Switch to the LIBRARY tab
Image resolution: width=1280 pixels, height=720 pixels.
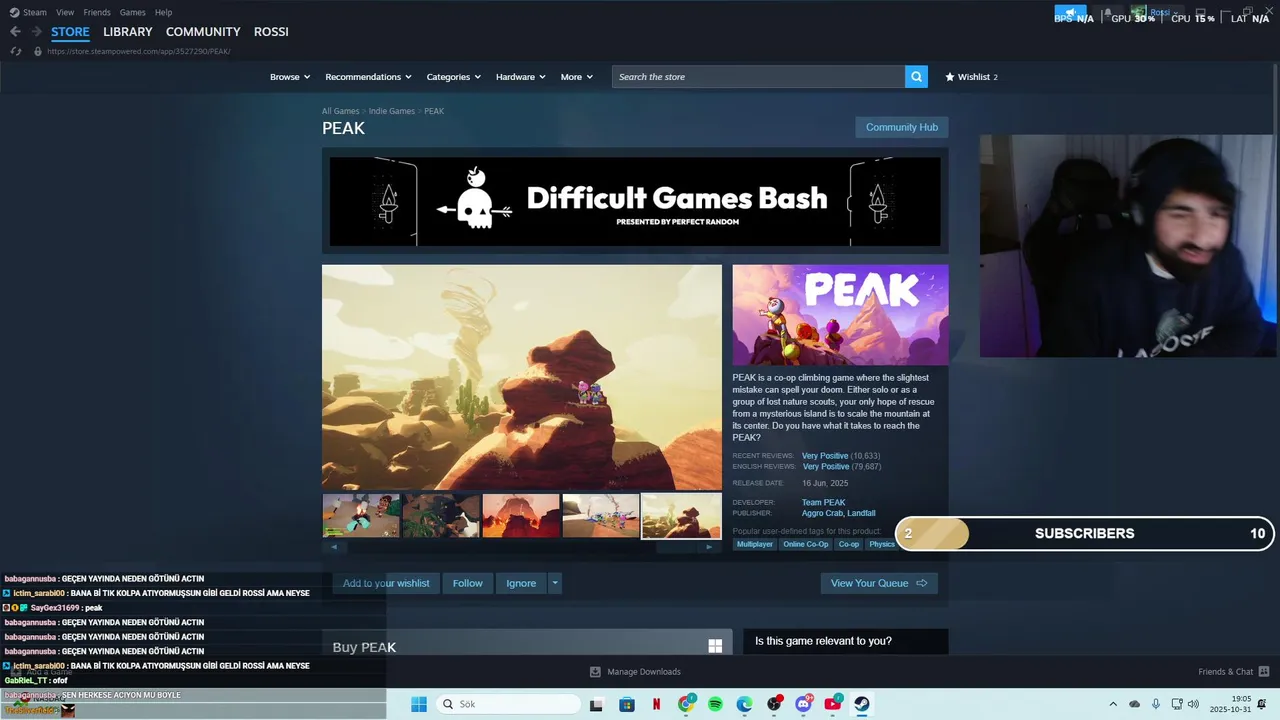coord(128,32)
